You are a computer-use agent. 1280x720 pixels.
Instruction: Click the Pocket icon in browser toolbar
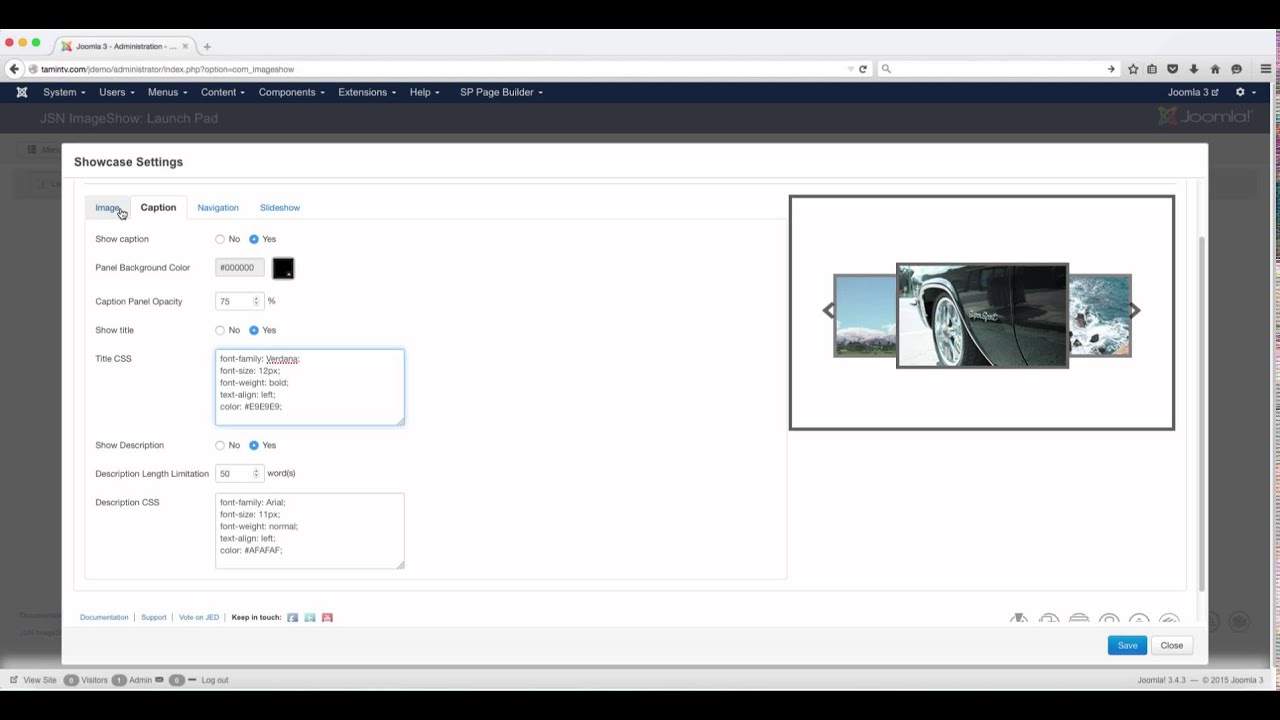point(1173,69)
